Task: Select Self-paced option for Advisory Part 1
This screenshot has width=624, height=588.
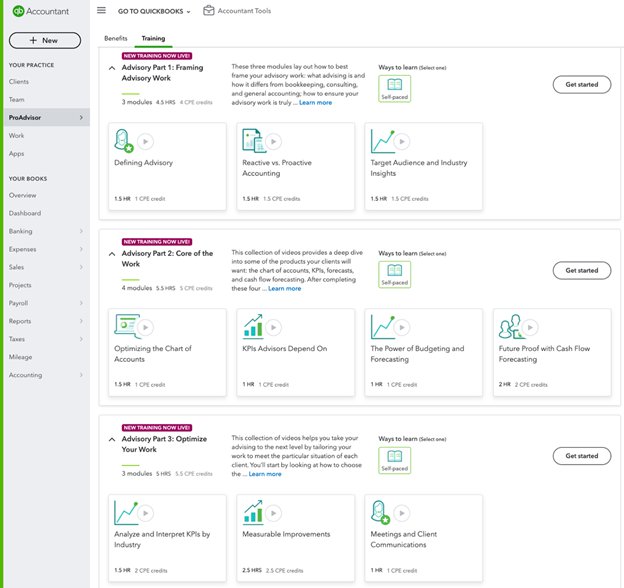Action: pos(393,89)
